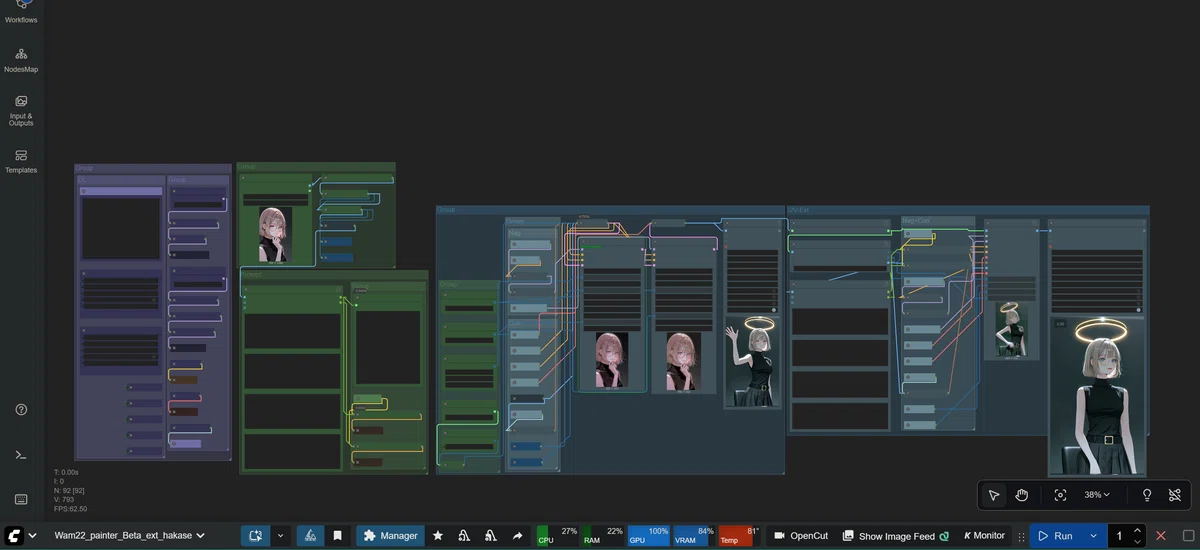Run the workflow with Run button

coord(1056,536)
